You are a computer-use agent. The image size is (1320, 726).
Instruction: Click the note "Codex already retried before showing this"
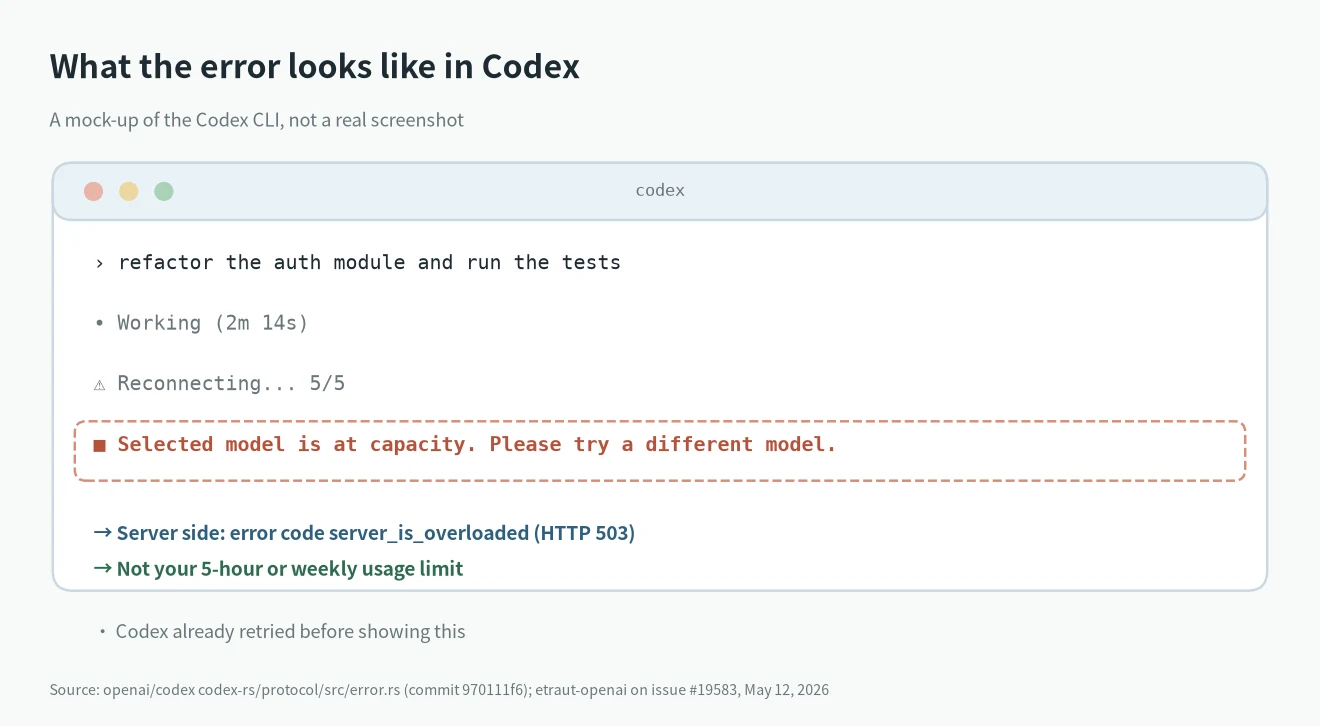(x=291, y=631)
